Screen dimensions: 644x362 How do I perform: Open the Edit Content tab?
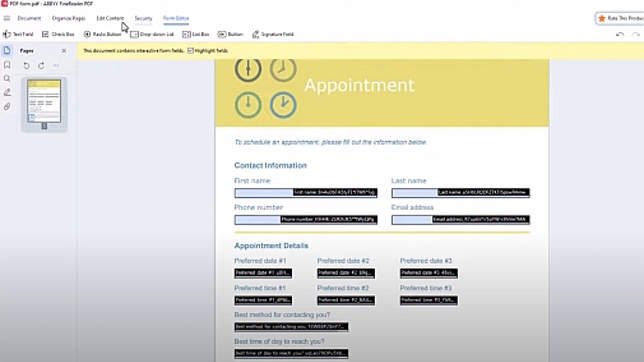coord(110,18)
